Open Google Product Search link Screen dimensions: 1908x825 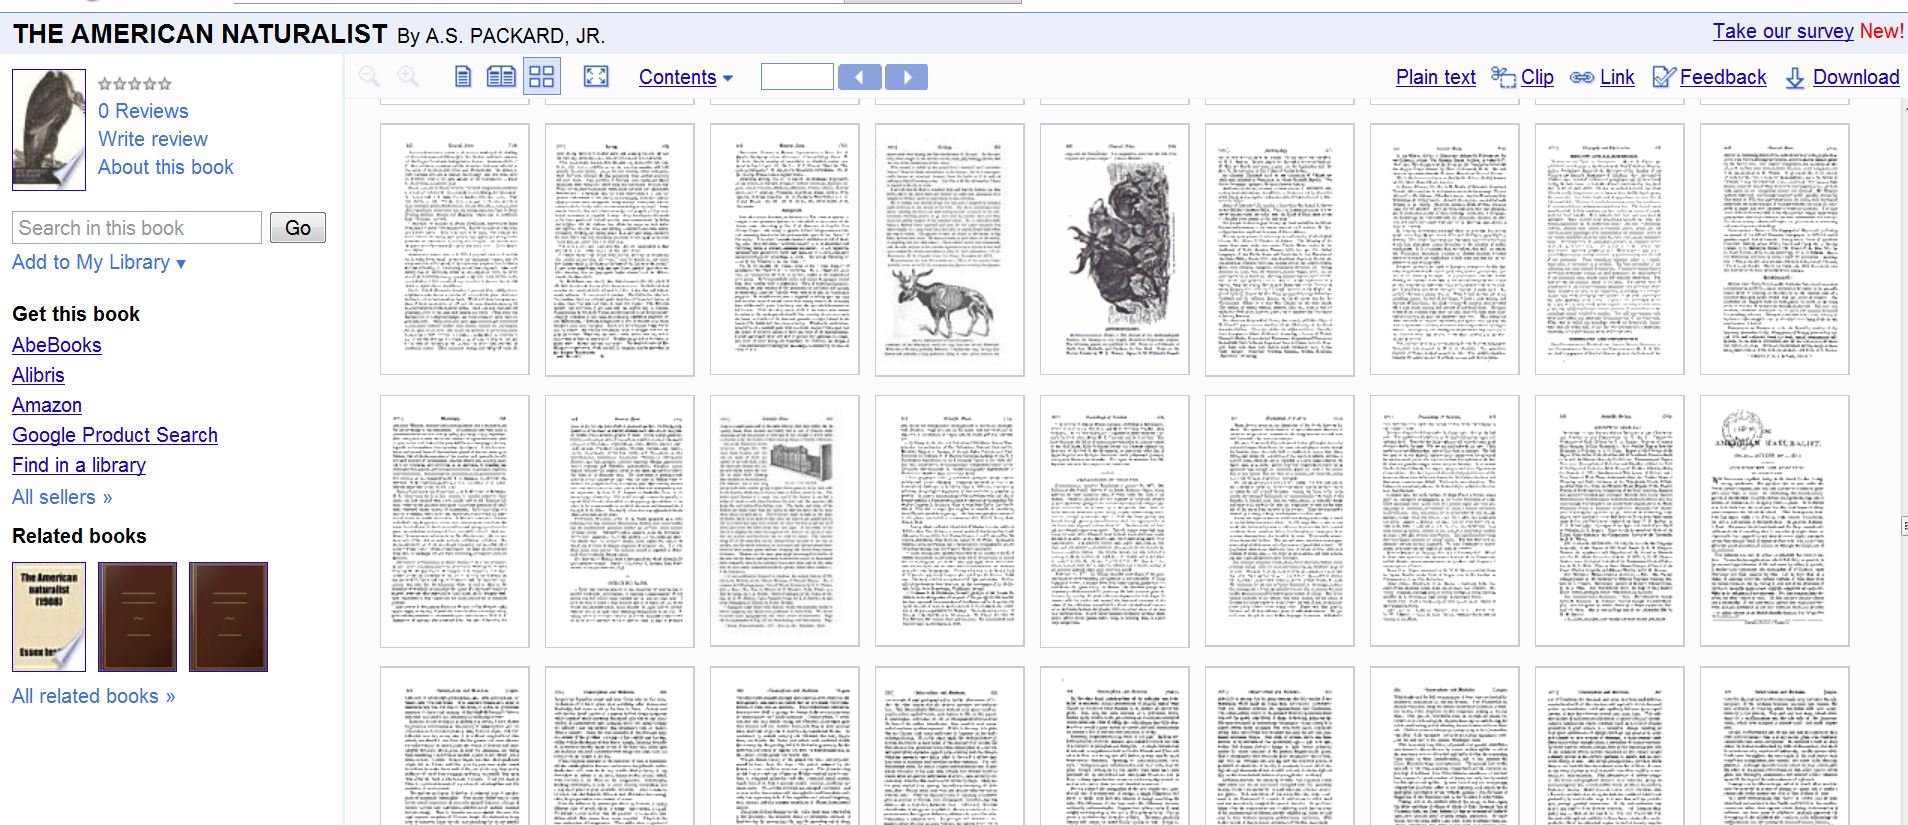115,435
